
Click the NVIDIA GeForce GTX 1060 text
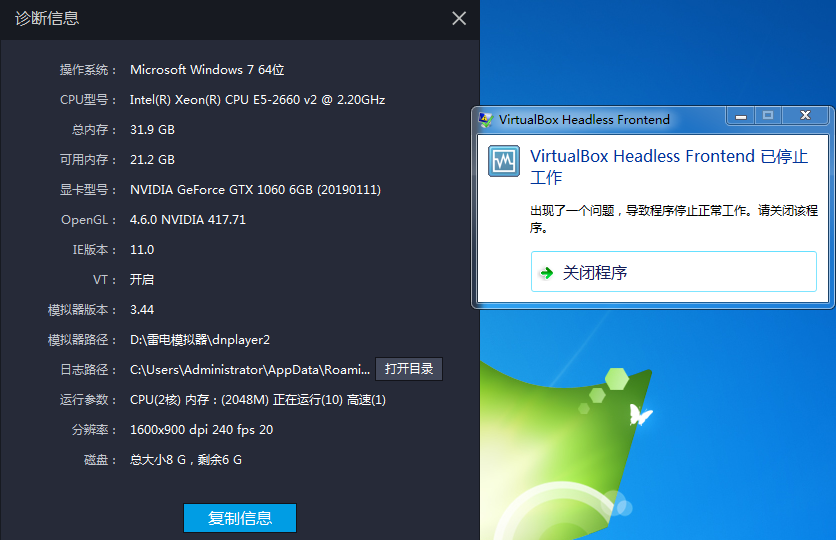(255, 190)
